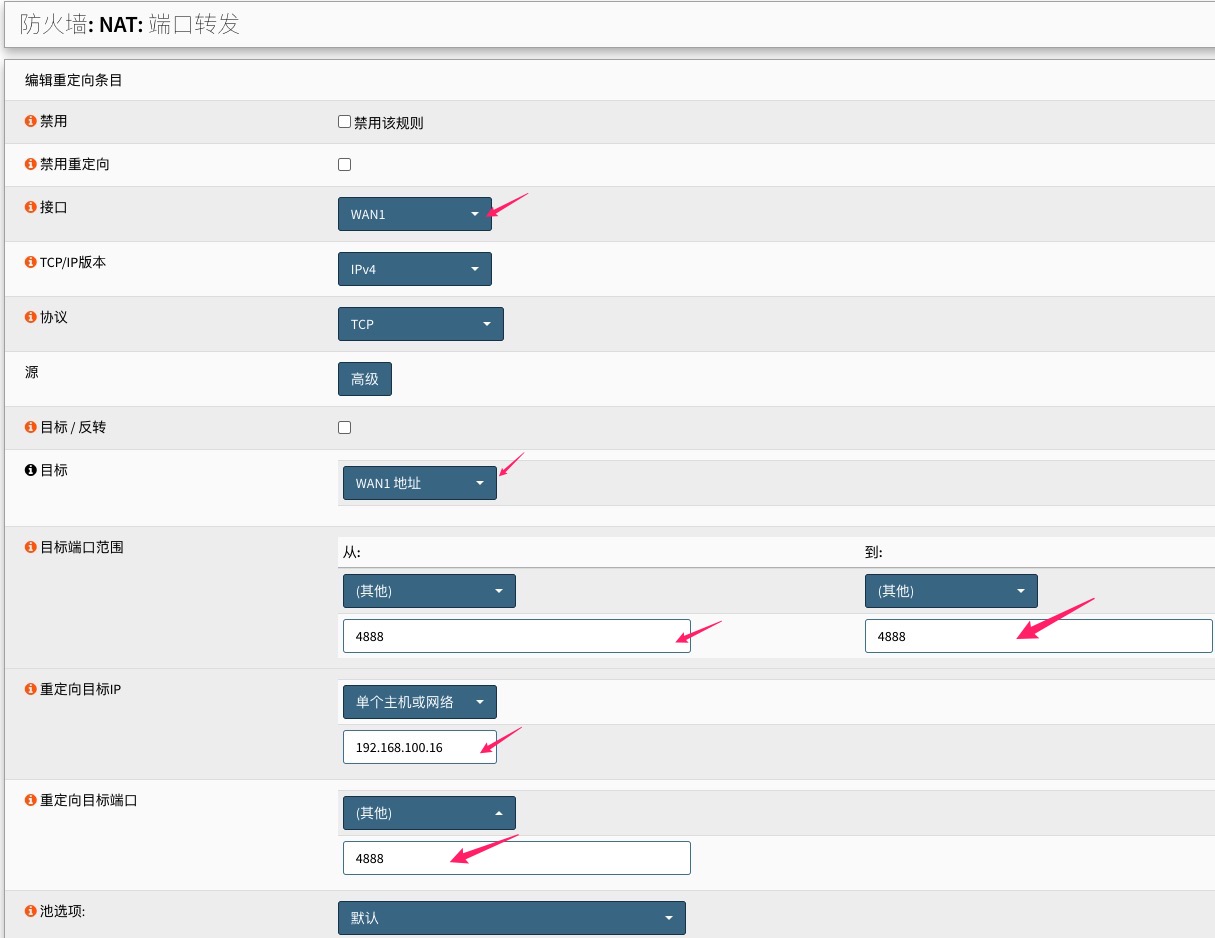This screenshot has height=938, width=1215.
Task: Check the 目标 / 反转 checkbox
Action: (x=344, y=428)
